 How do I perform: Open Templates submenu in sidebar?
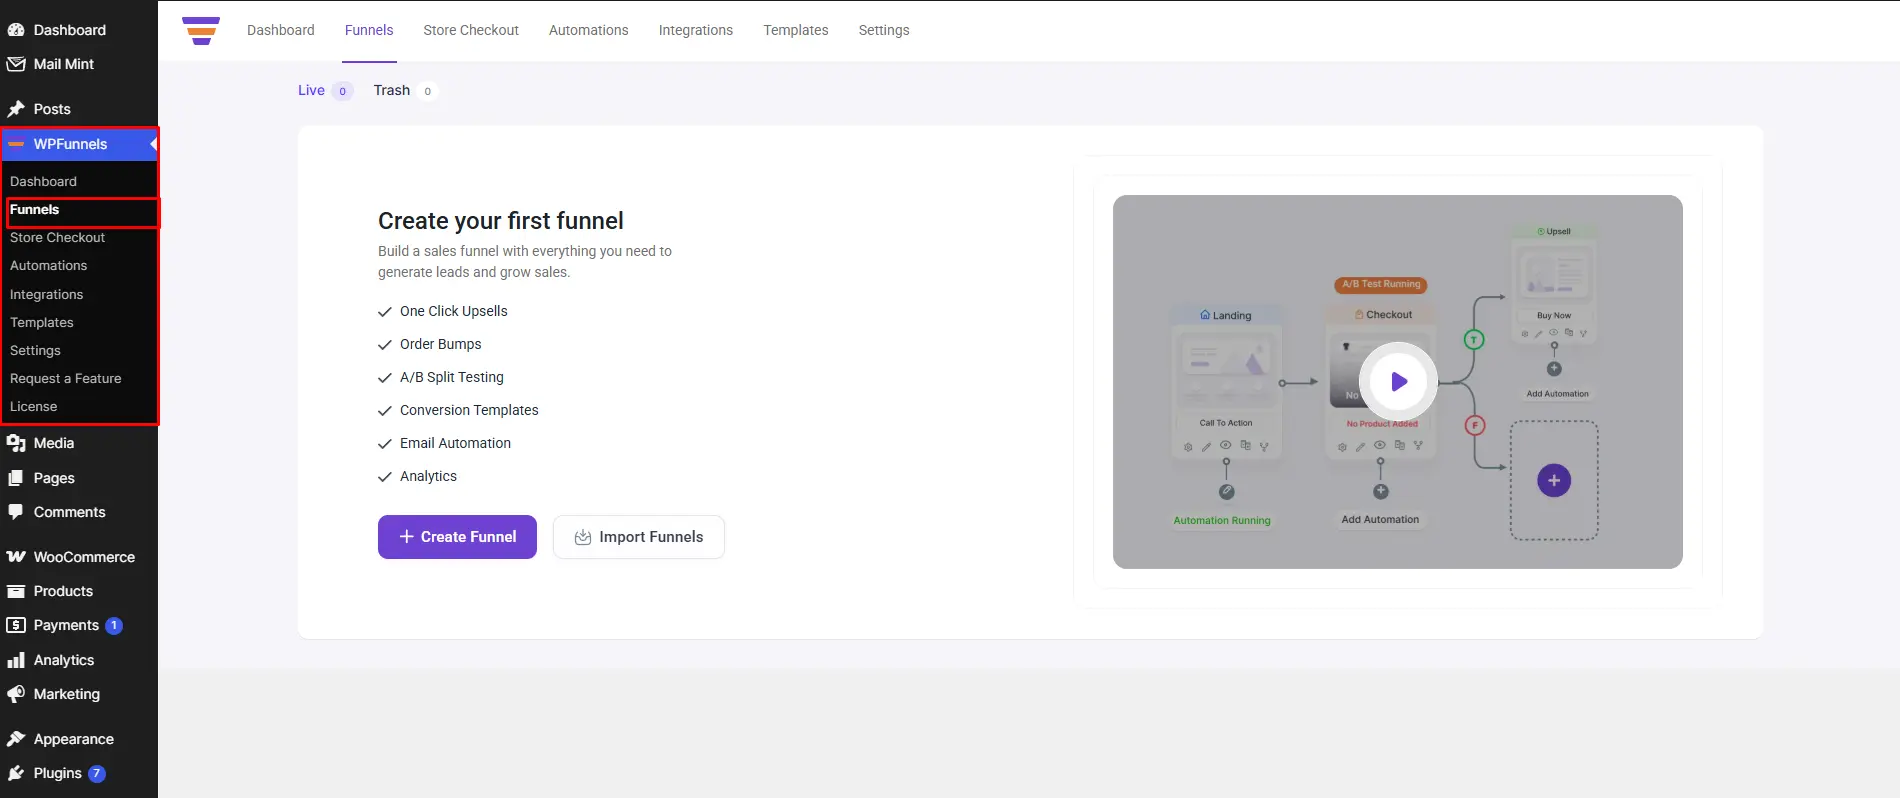coord(42,322)
